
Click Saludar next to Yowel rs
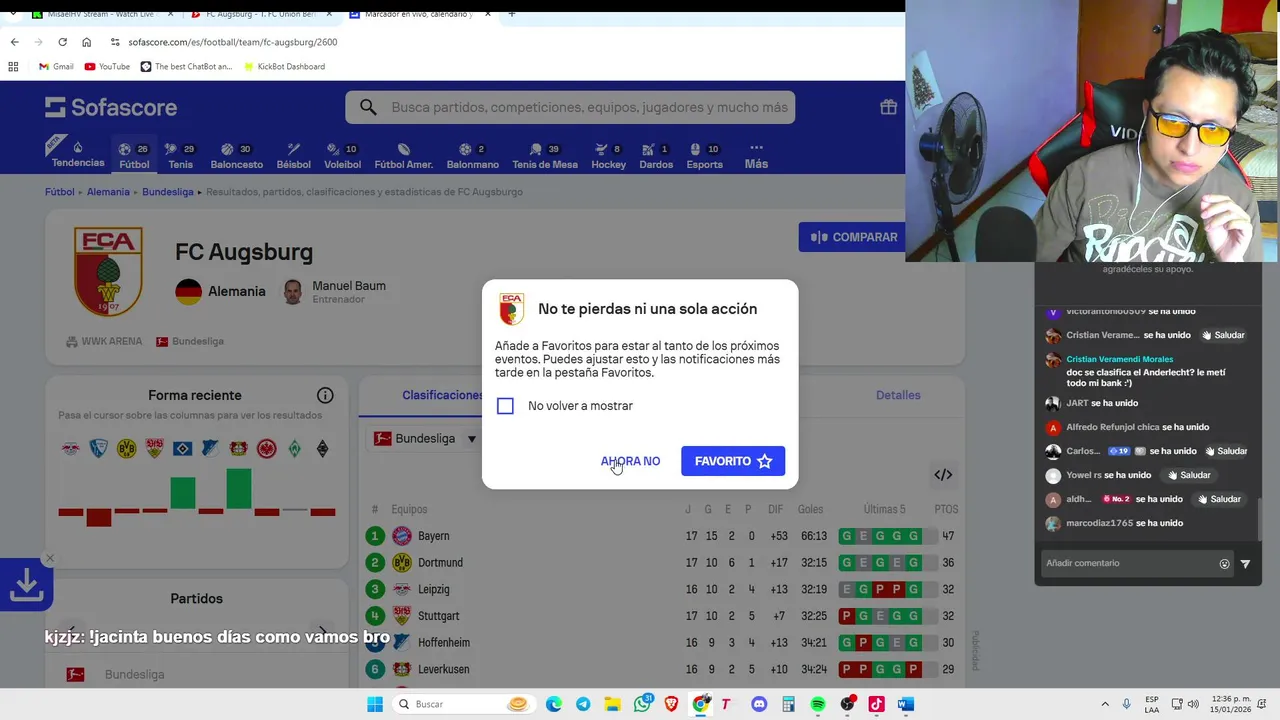[x=1188, y=475]
